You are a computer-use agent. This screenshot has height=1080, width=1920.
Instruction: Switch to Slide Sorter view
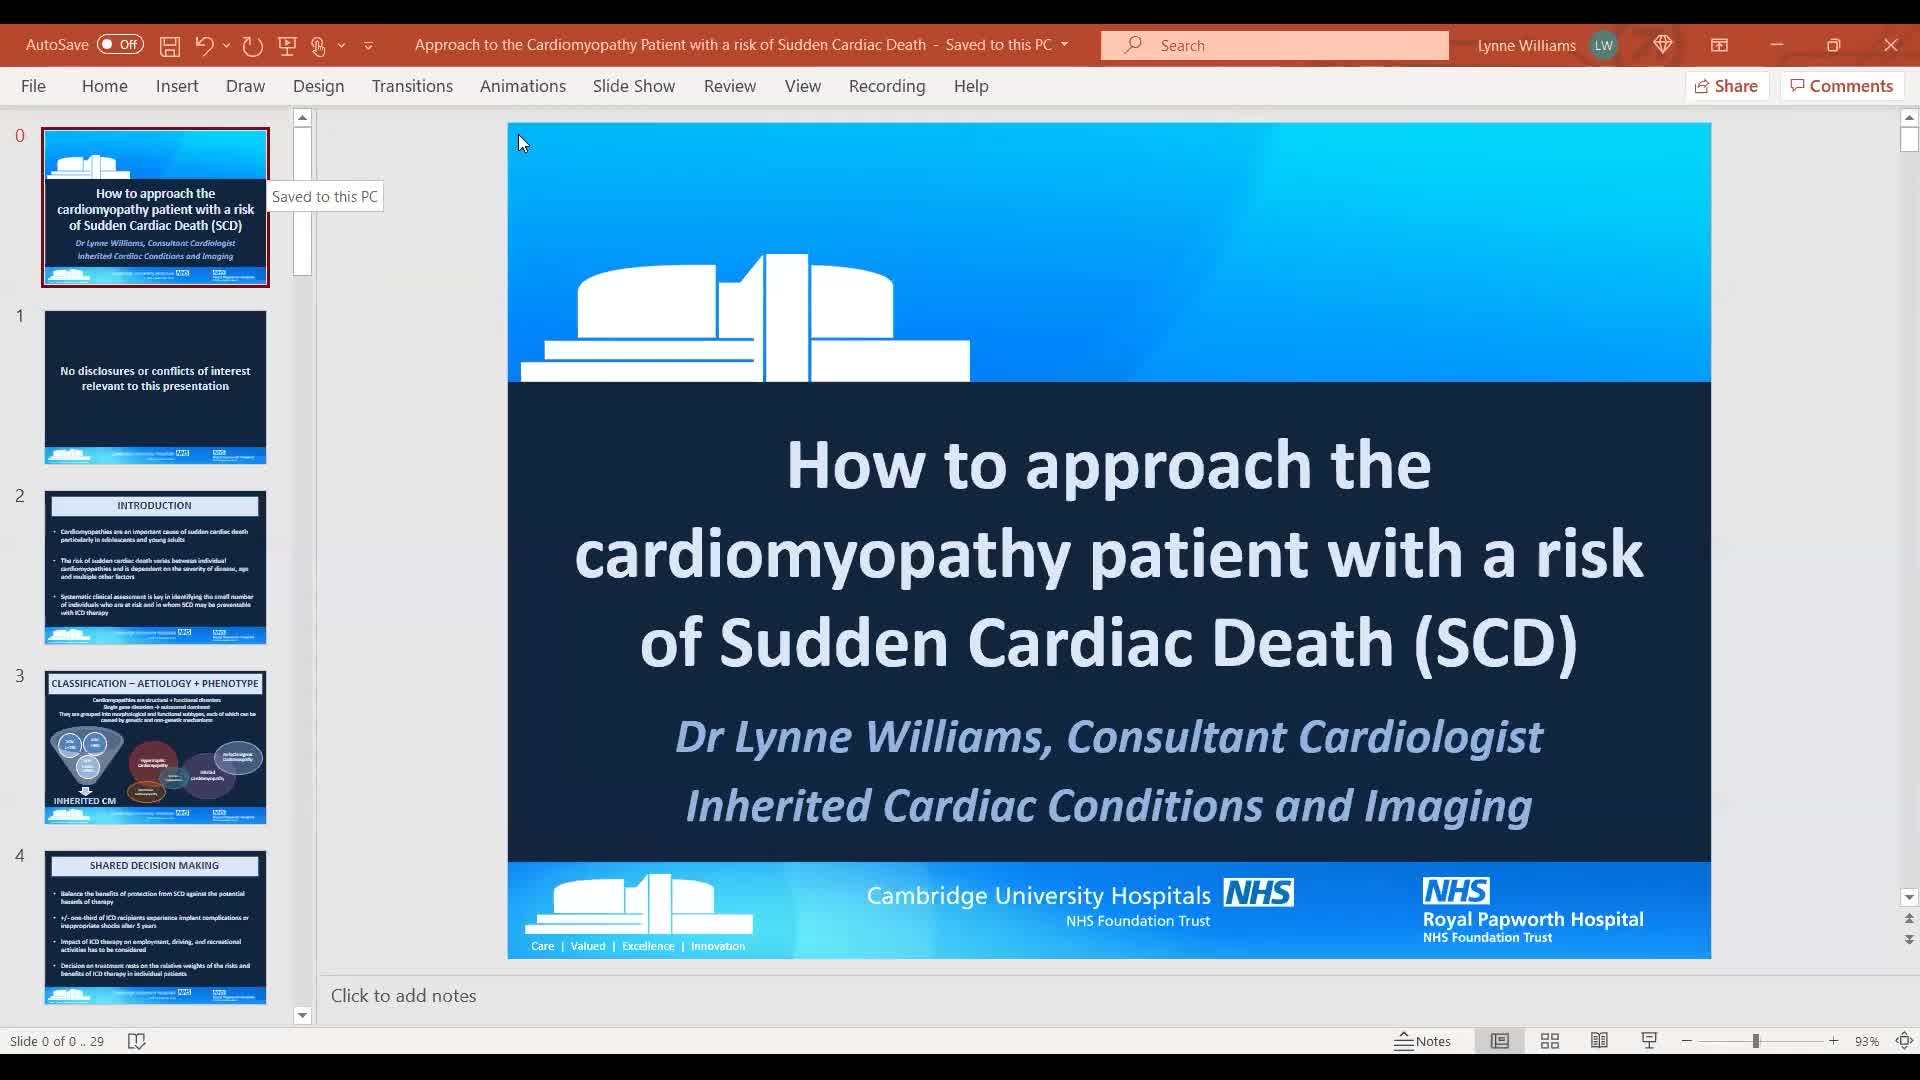[1549, 1041]
